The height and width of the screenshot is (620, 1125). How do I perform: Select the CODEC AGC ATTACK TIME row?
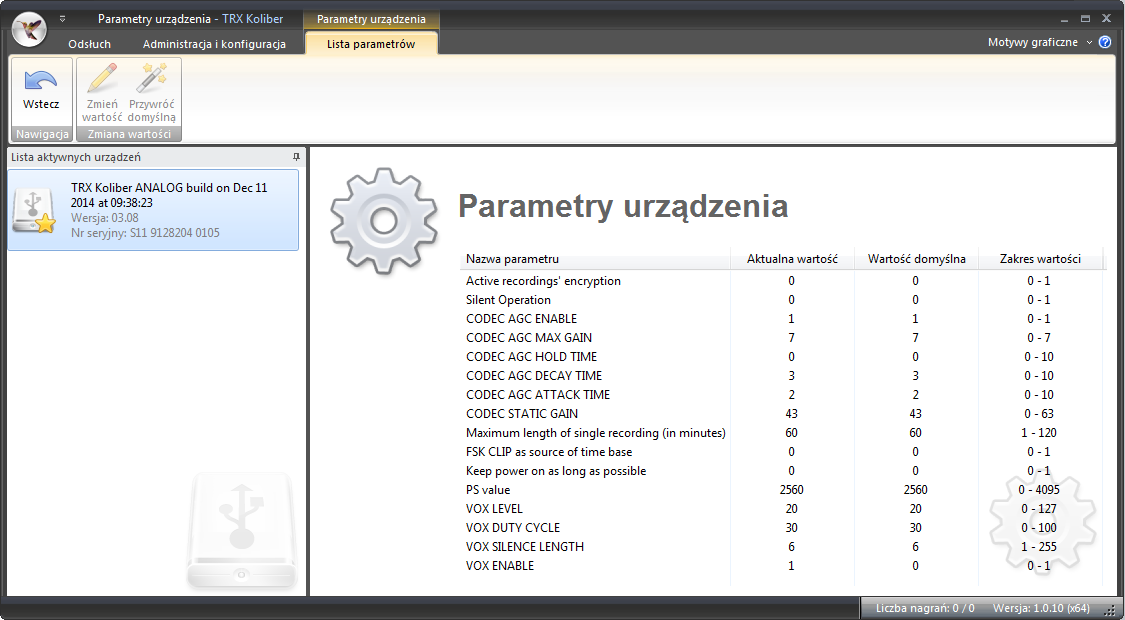(781, 395)
